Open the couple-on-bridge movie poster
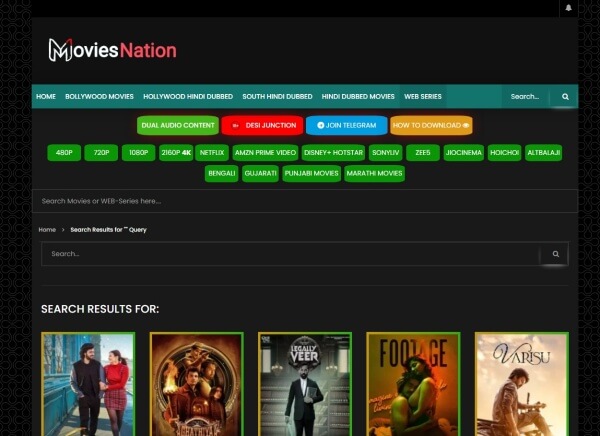This screenshot has height=436, width=600. (x=88, y=384)
